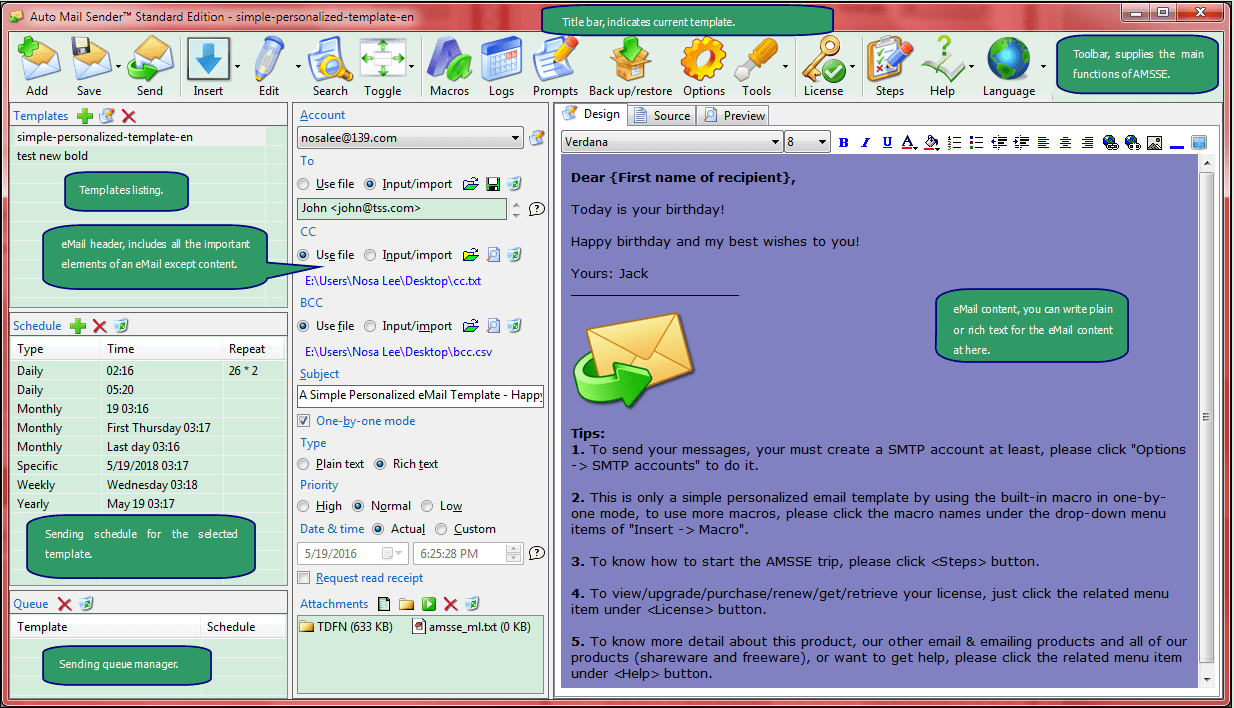1234x708 pixels.
Task: Add a new template with green plus
Action: tap(85, 116)
